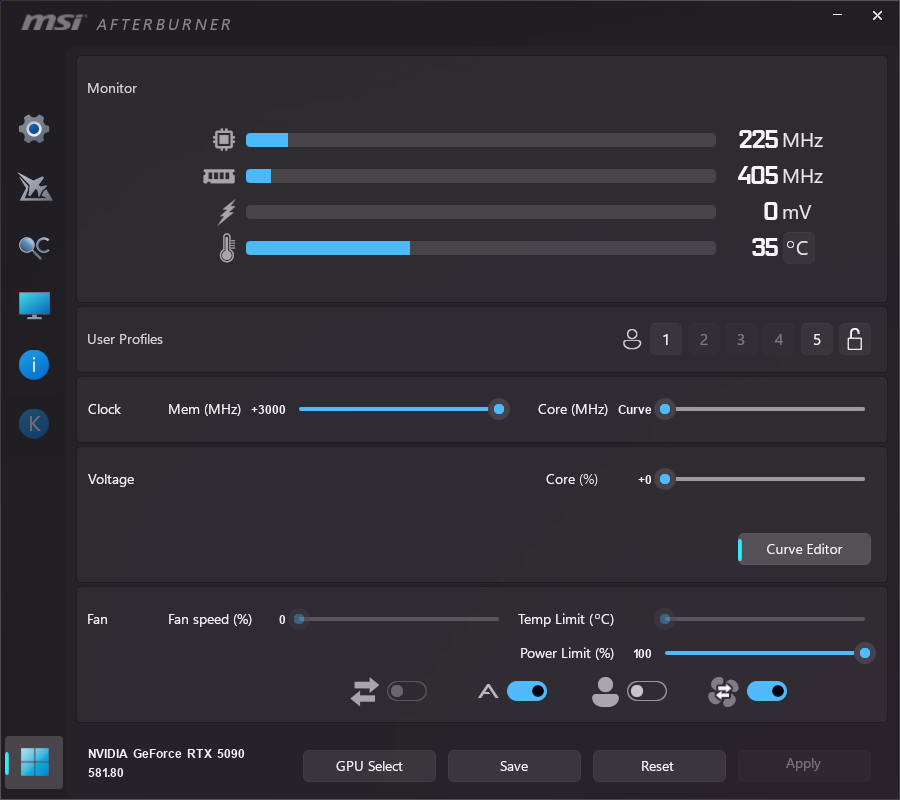This screenshot has width=900, height=800.
Task: Open settings via the gear icon
Action: click(x=34, y=129)
